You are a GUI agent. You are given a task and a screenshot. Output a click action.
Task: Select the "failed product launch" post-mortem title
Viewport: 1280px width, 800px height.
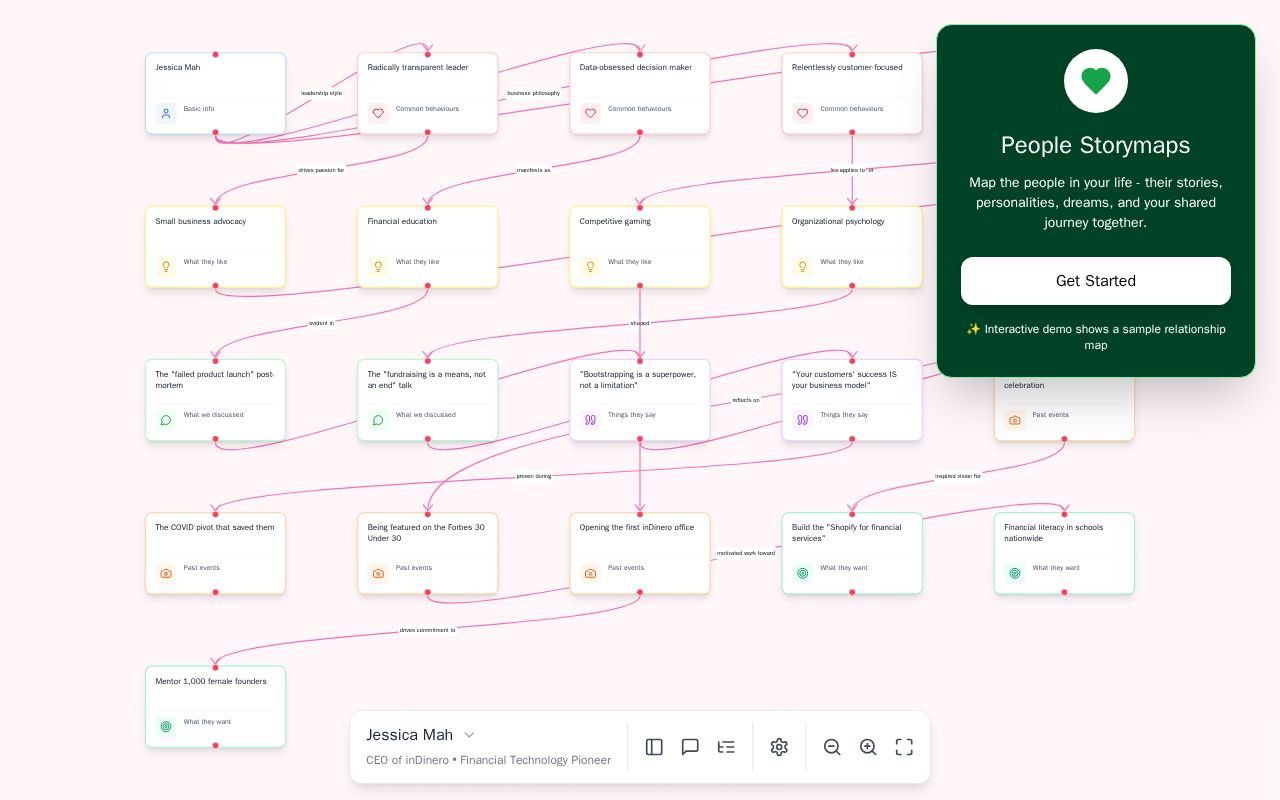(215, 380)
